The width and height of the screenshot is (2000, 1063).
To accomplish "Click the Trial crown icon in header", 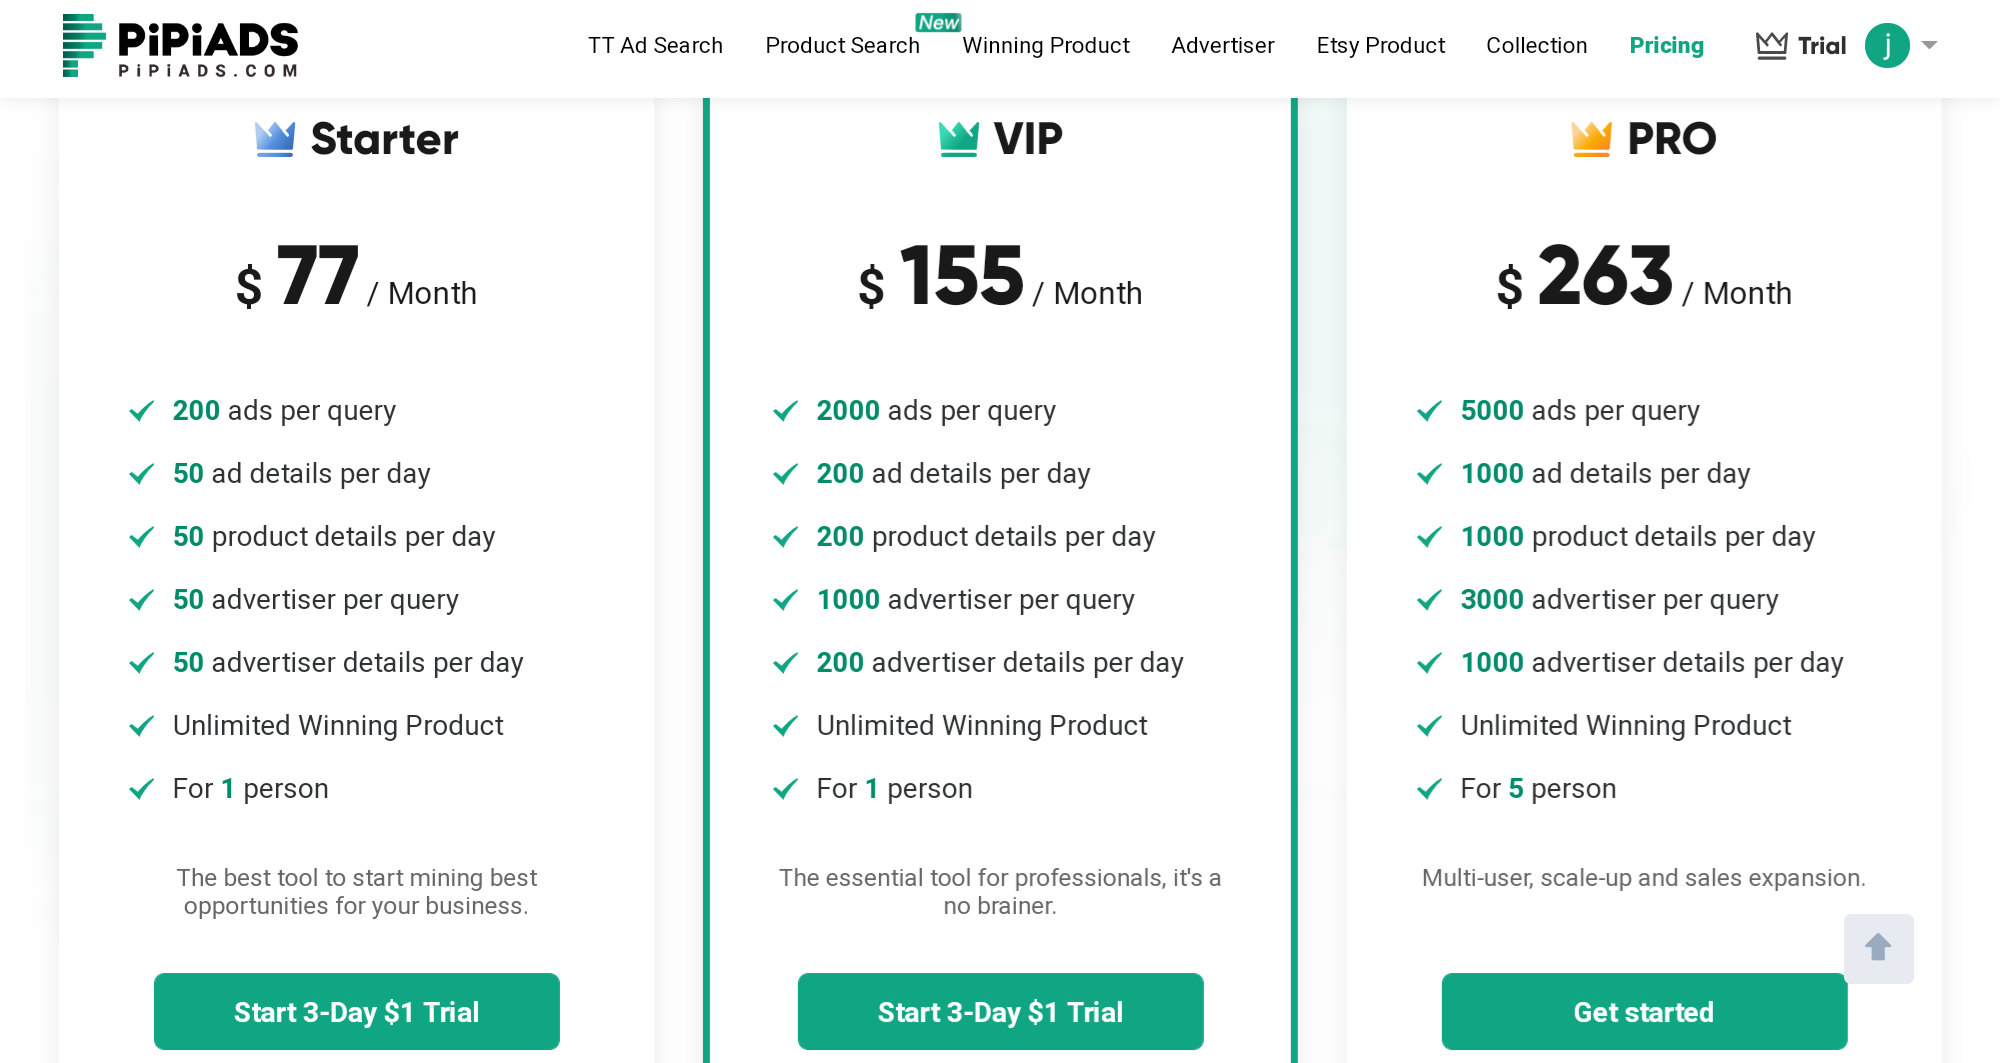I will point(1771,46).
